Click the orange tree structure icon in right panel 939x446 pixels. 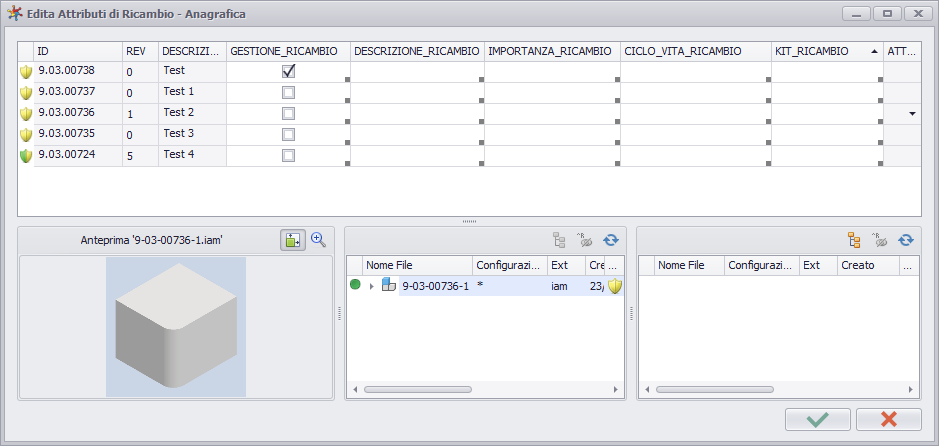tap(854, 240)
